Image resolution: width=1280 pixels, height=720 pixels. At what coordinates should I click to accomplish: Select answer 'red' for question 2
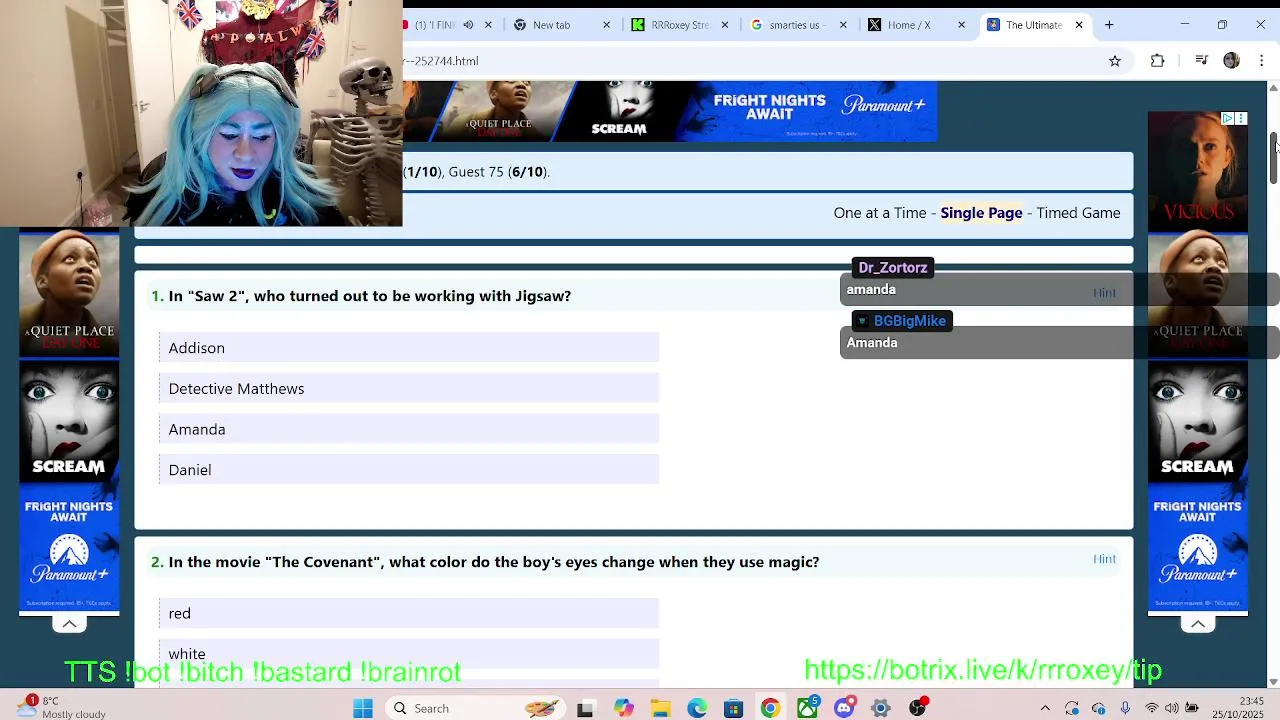click(409, 614)
